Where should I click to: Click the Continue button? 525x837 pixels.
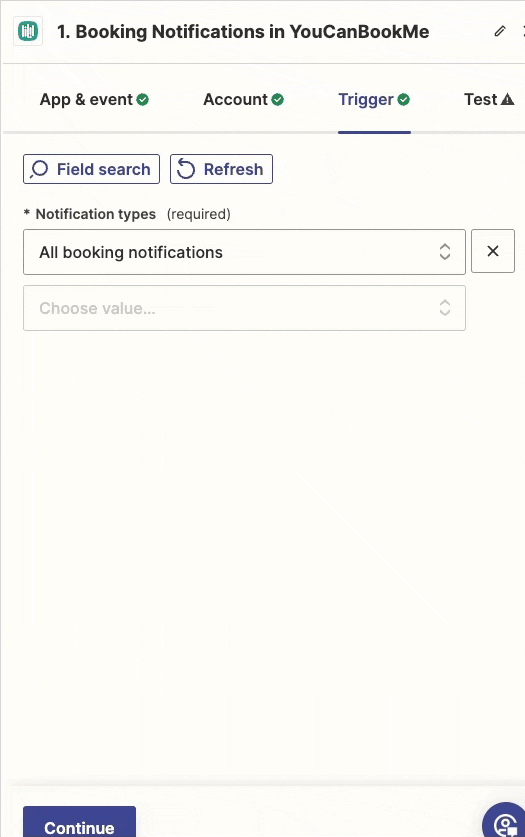[x=79, y=822]
